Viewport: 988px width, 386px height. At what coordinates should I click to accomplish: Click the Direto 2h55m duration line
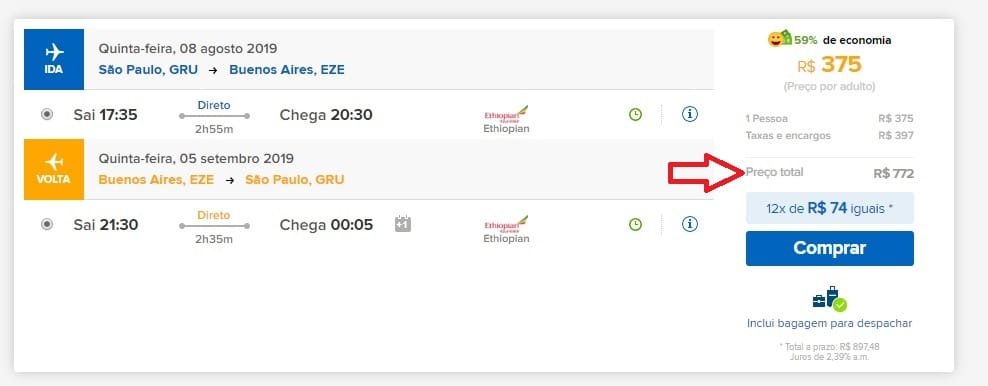214,116
